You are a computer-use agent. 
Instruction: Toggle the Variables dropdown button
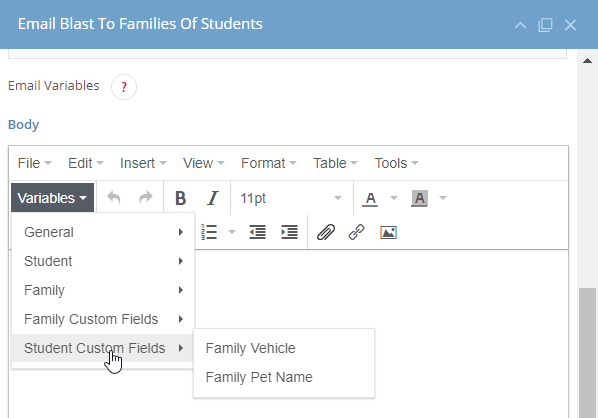click(x=53, y=198)
